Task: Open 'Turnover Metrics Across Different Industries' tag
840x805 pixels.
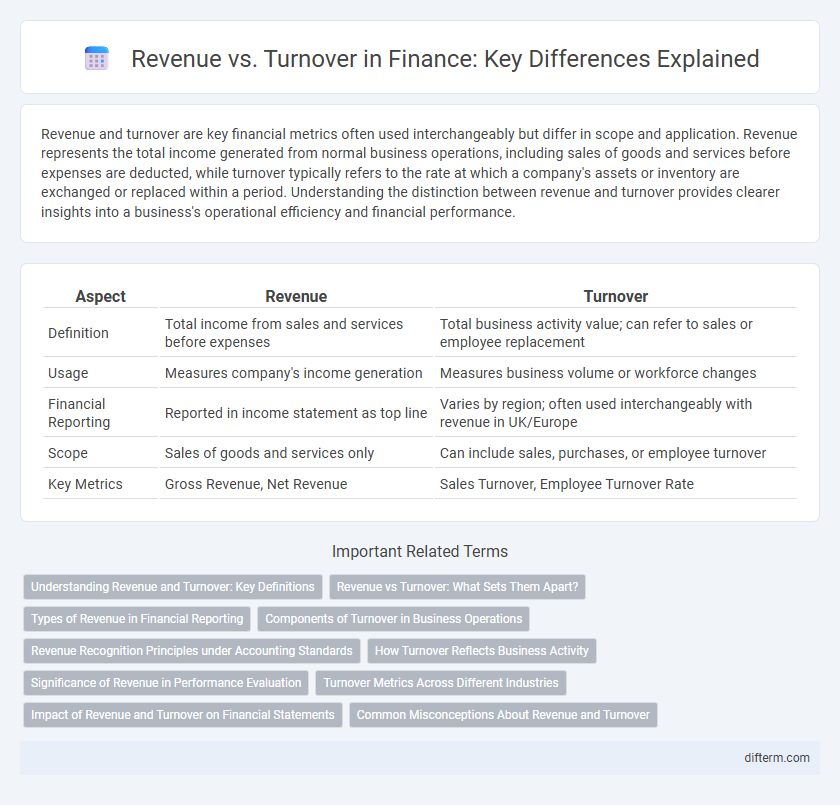Action: (440, 683)
